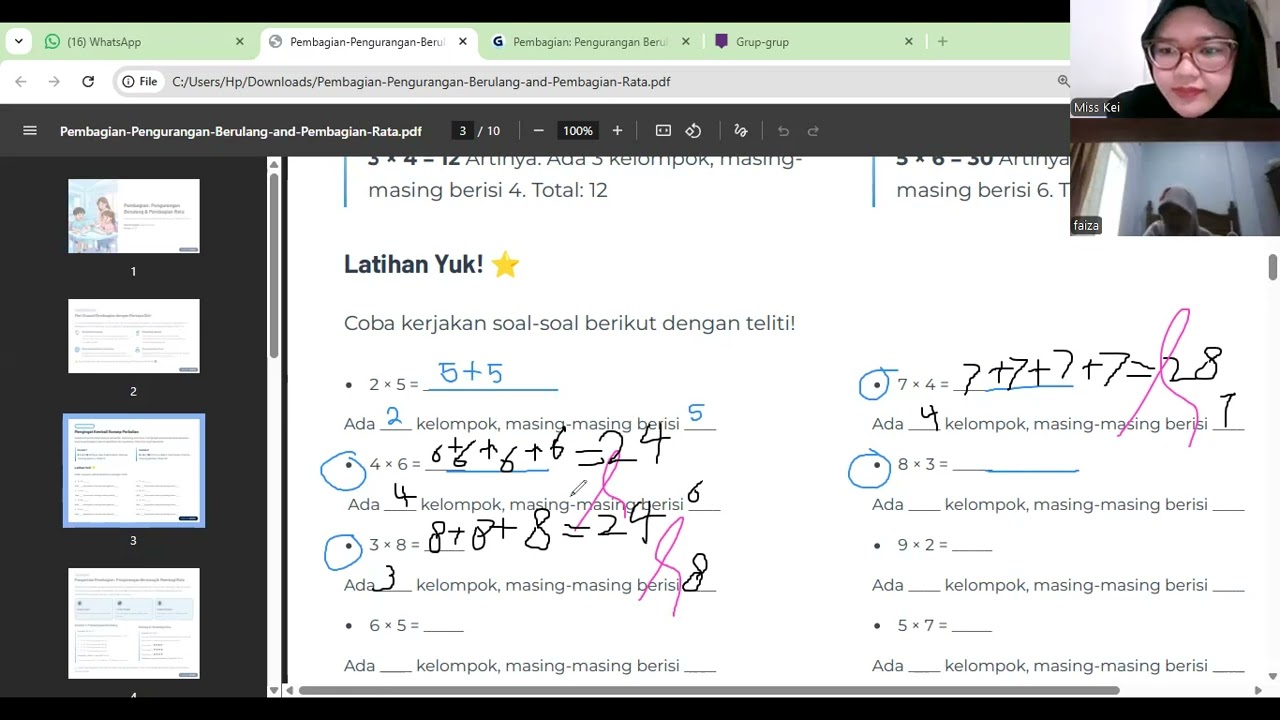Click the zoom magnifier icon in address bar
1280x720 pixels.
point(1063,82)
